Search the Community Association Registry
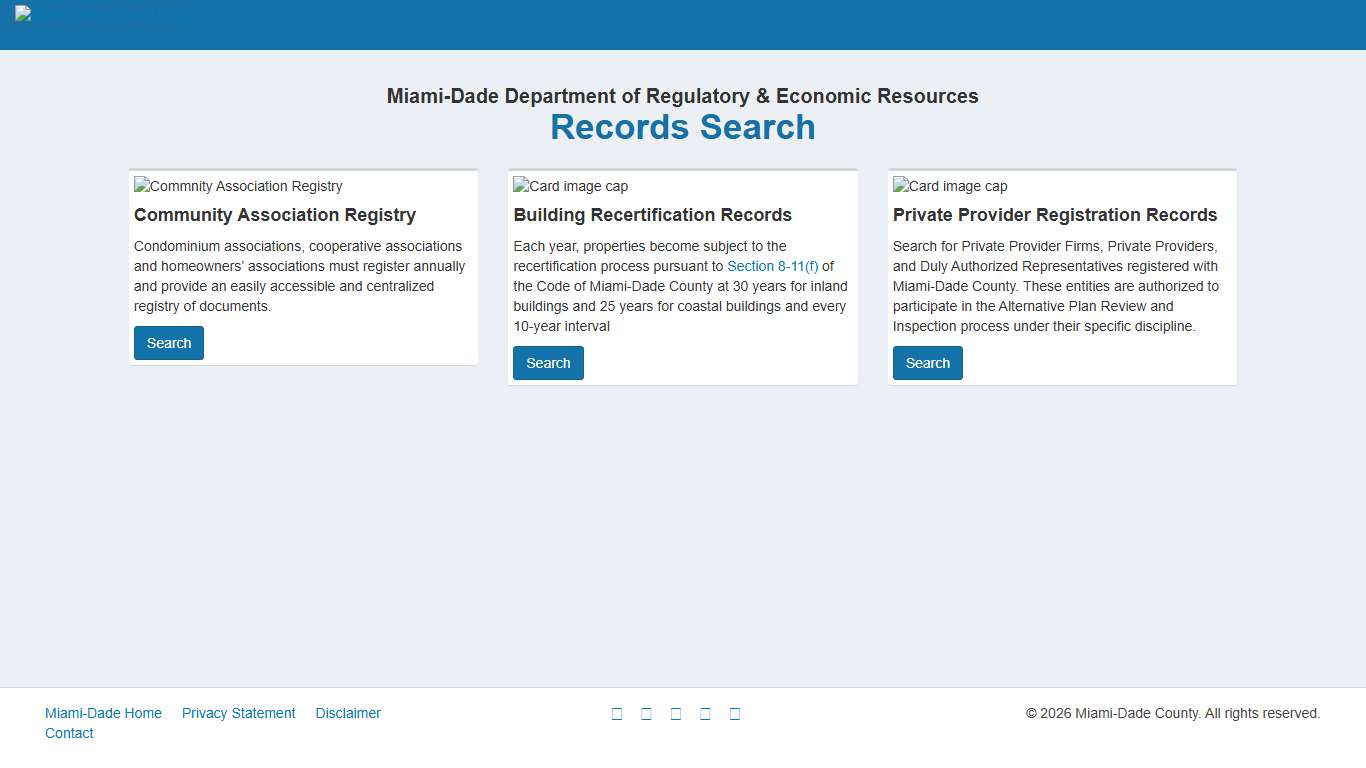 [168, 342]
